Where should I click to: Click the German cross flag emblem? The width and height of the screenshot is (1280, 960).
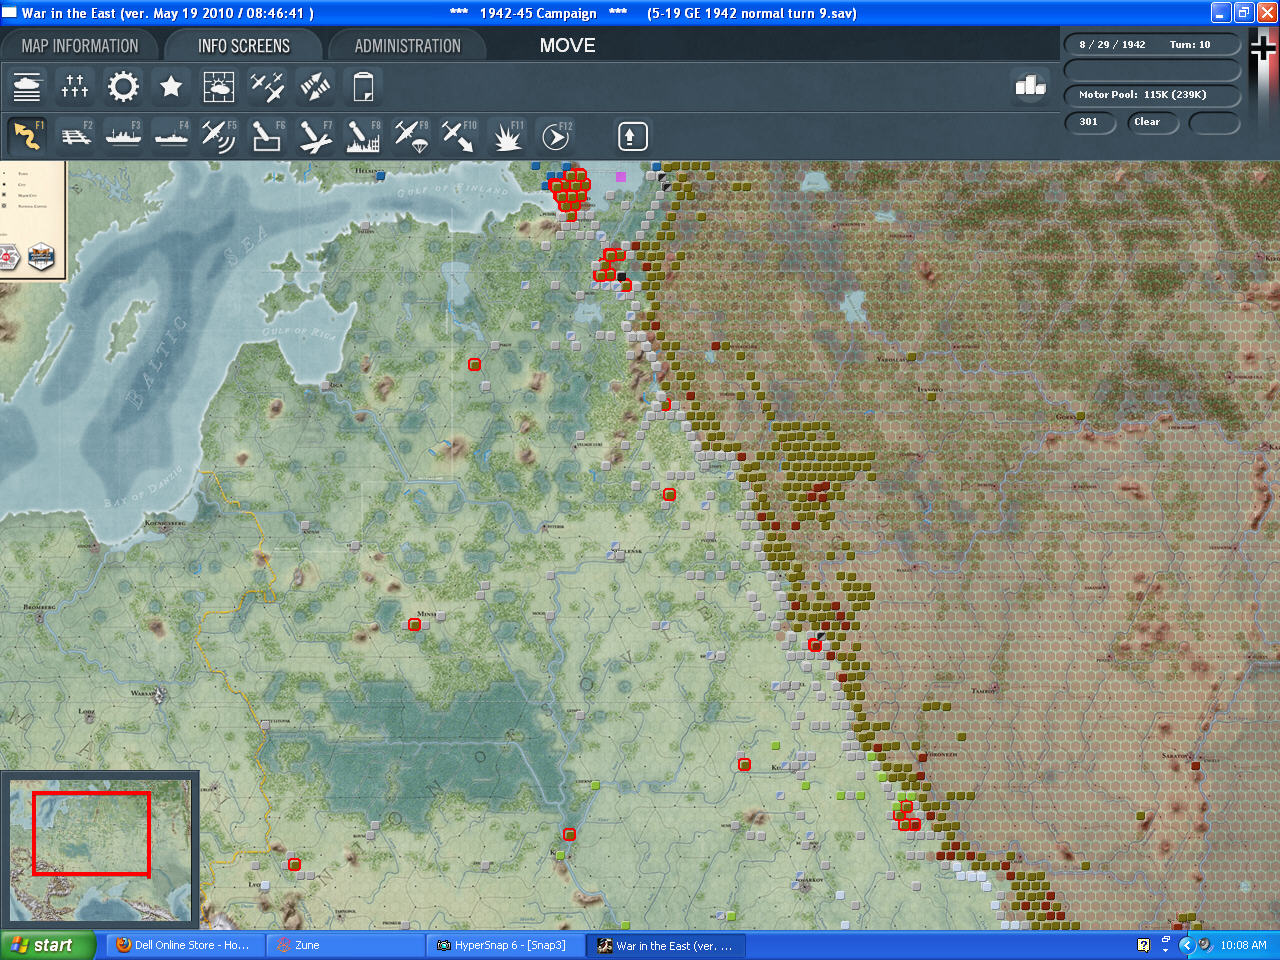[1264, 47]
